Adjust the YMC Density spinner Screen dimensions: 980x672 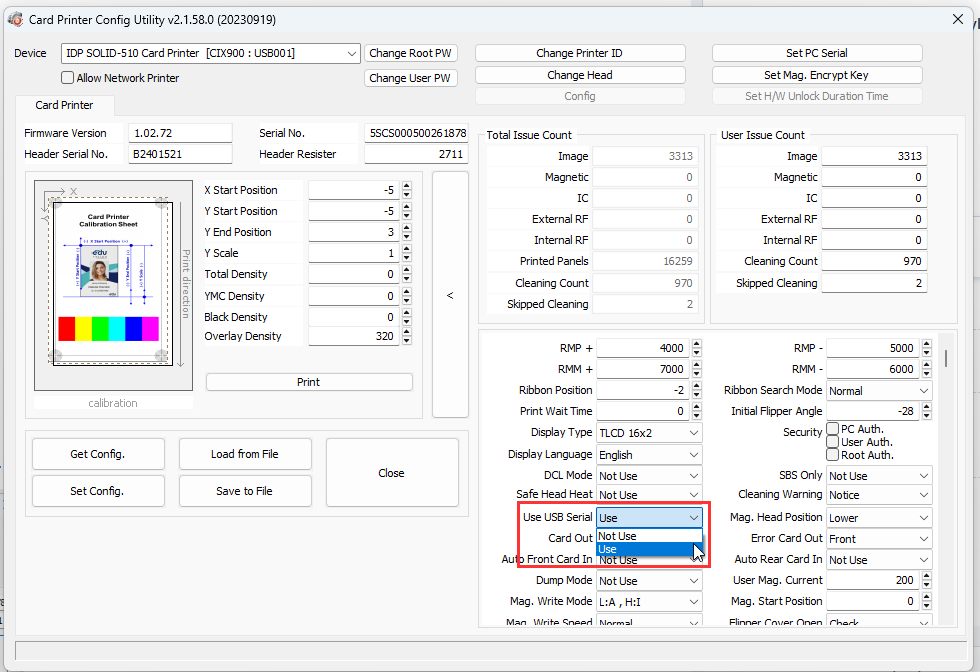tap(407, 296)
